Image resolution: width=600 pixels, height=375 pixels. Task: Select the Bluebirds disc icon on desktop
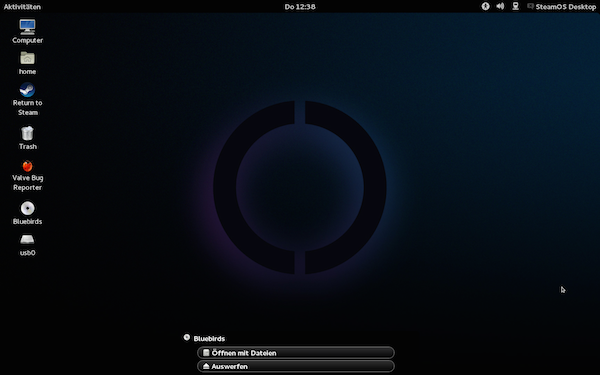click(x=27, y=209)
